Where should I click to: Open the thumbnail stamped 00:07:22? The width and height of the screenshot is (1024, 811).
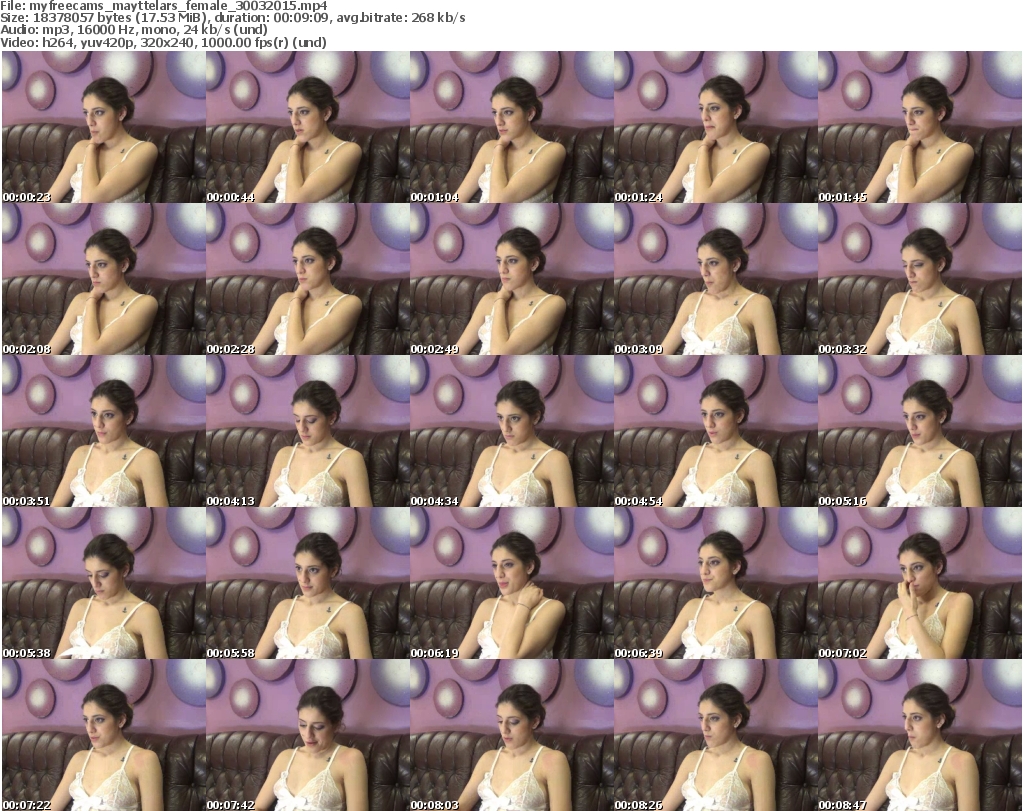click(104, 735)
